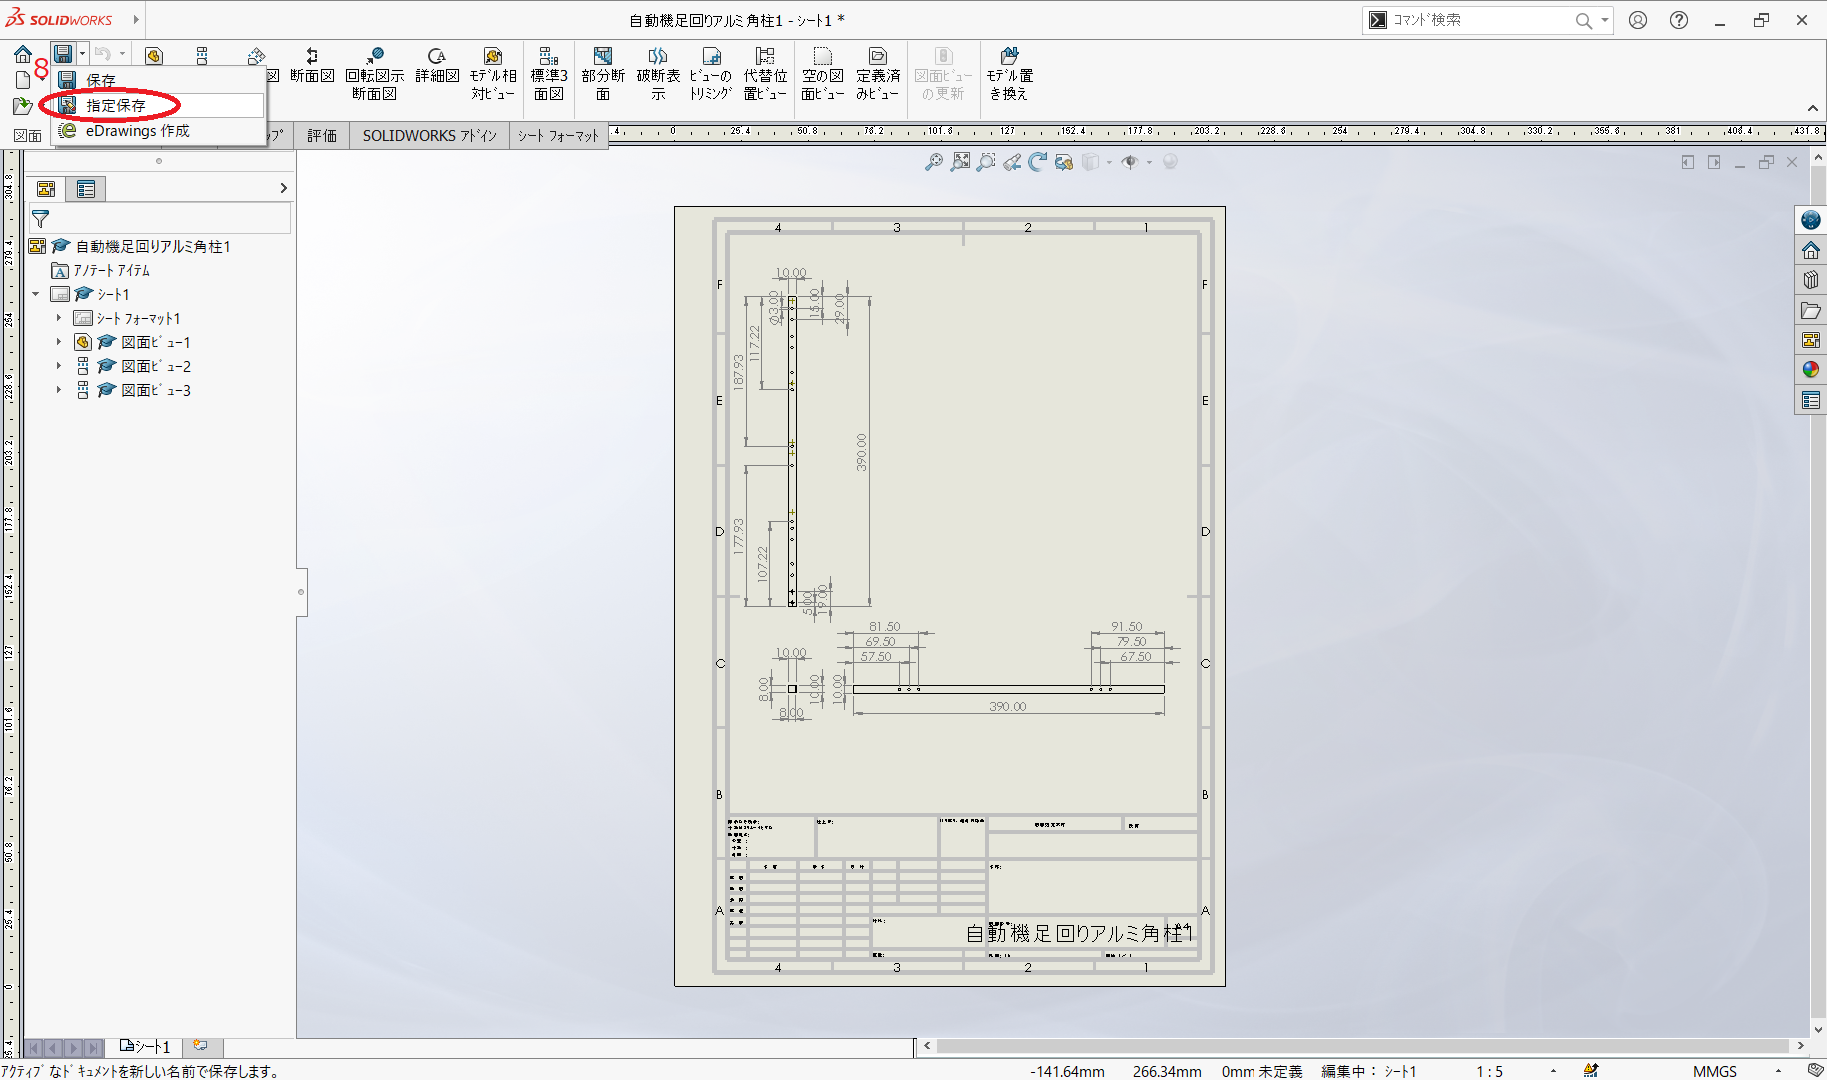
Task: Select the シート1 sheet tab at the bottom
Action: tap(145, 1047)
